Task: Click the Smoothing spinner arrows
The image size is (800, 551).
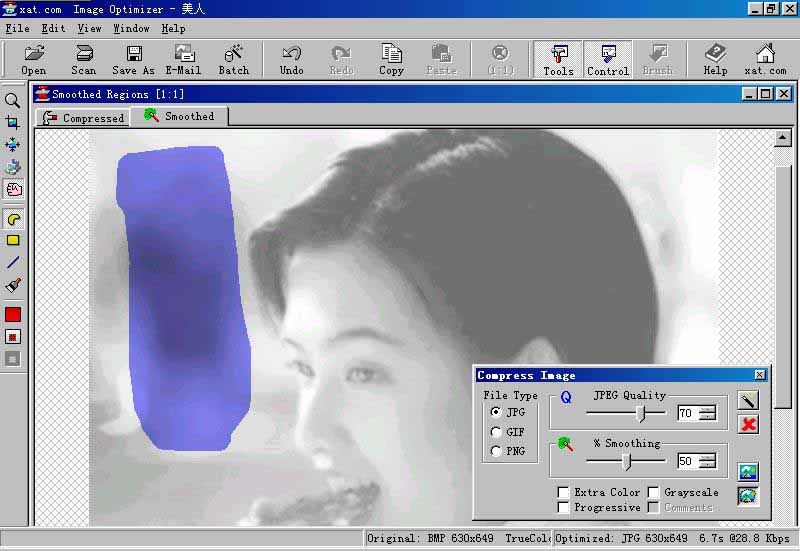Action: coord(707,461)
